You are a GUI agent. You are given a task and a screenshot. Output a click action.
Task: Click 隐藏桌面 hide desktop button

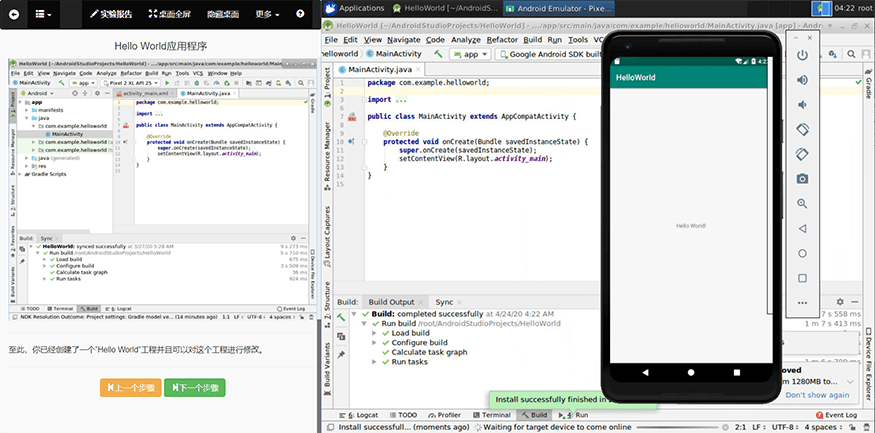[223, 15]
